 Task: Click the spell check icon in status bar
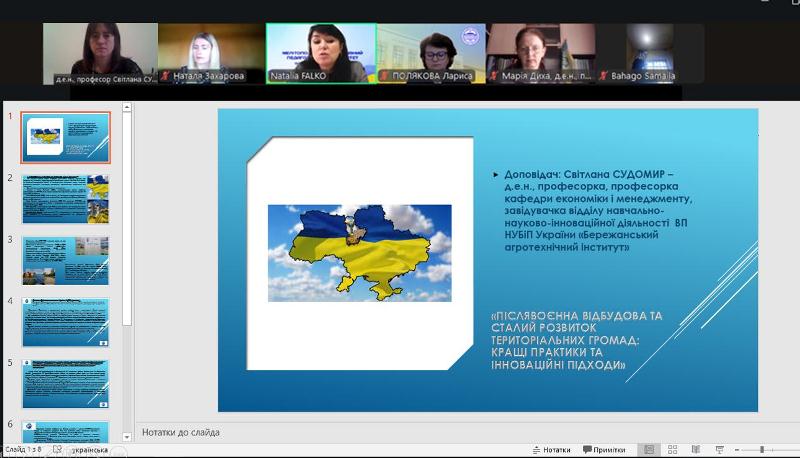coord(54,450)
